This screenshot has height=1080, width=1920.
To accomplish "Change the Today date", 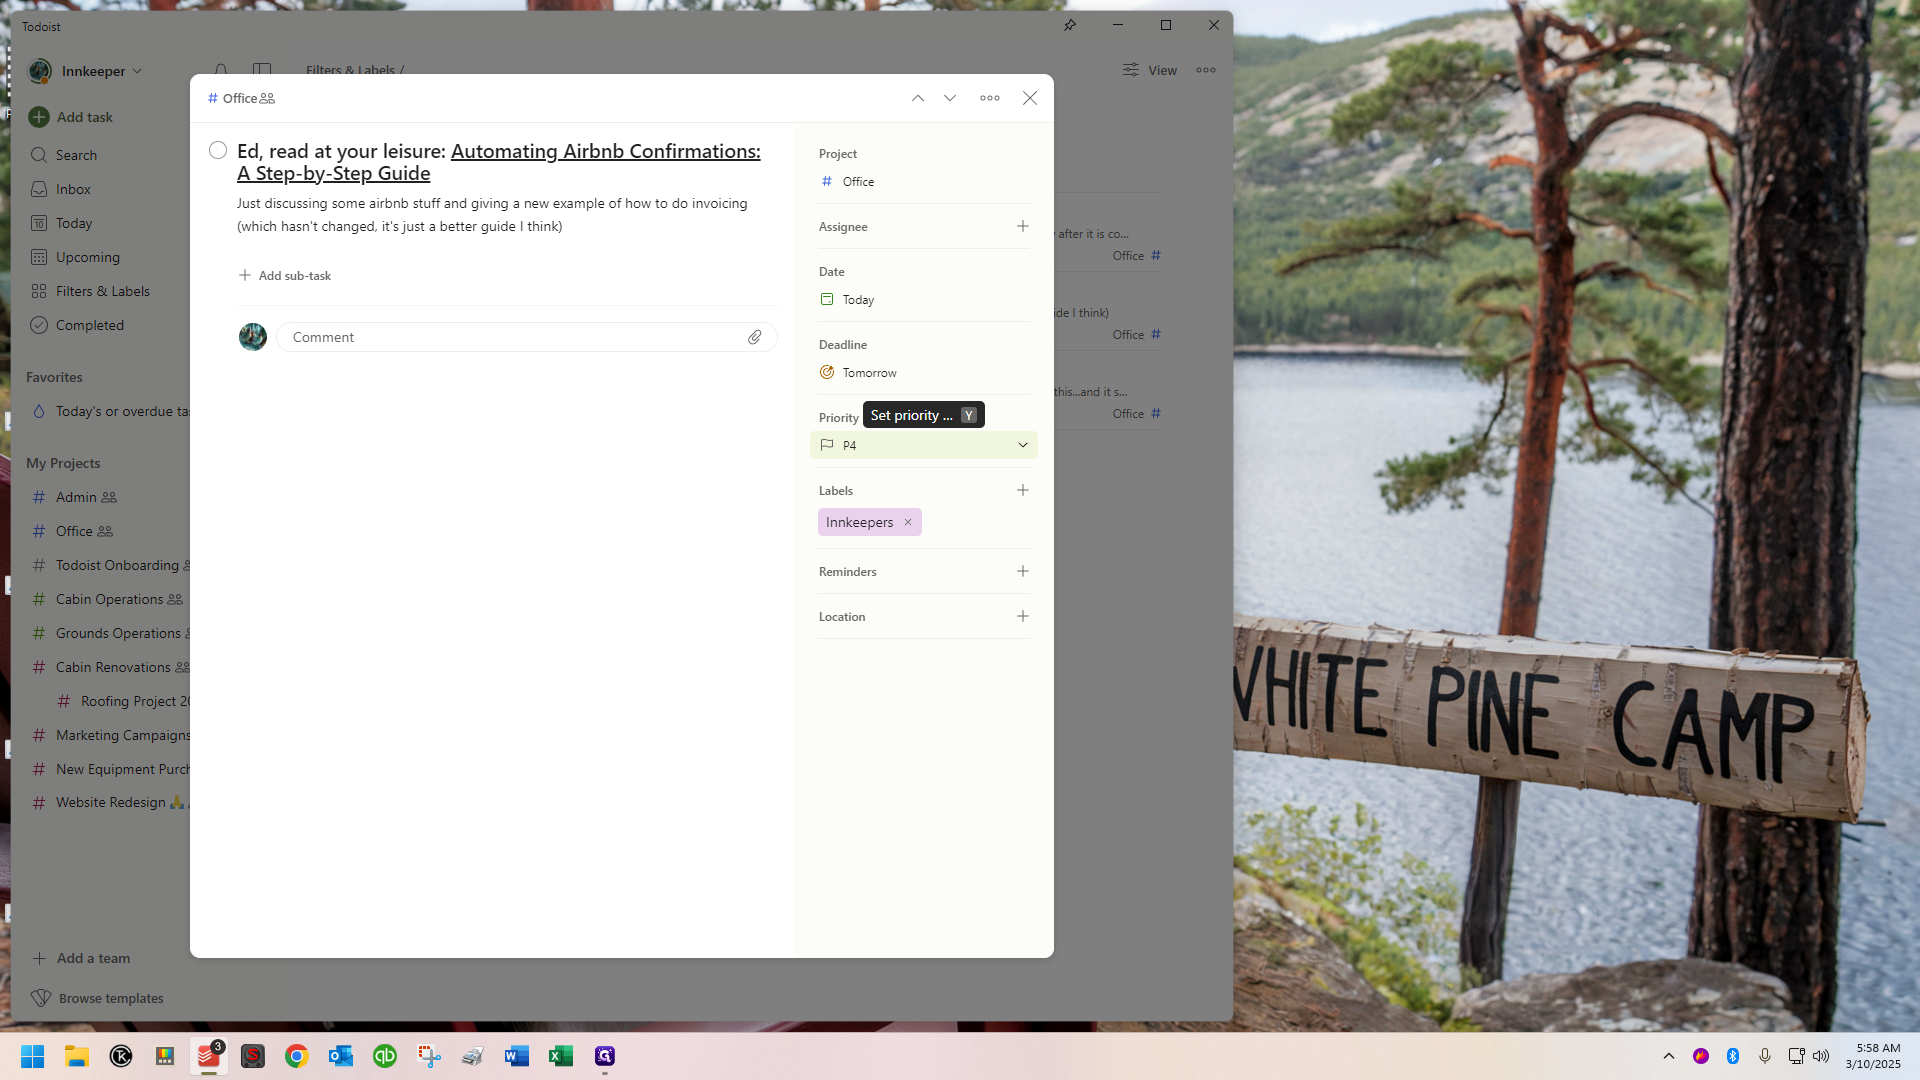I will pos(924,299).
